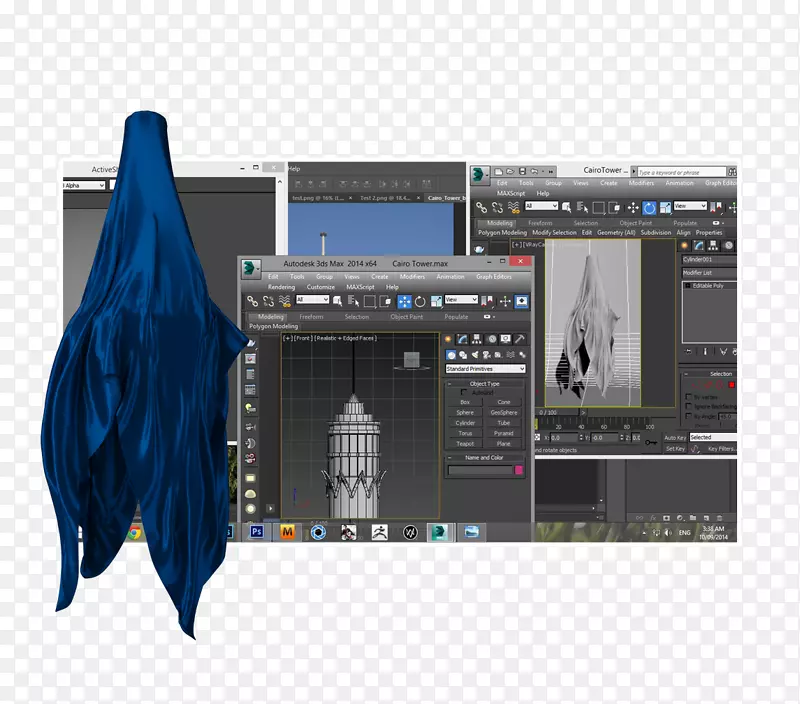Image resolution: width=800 pixels, height=704 pixels.
Task: Choose Select Object tool in Cairo Tower.max window
Action: tap(337, 301)
